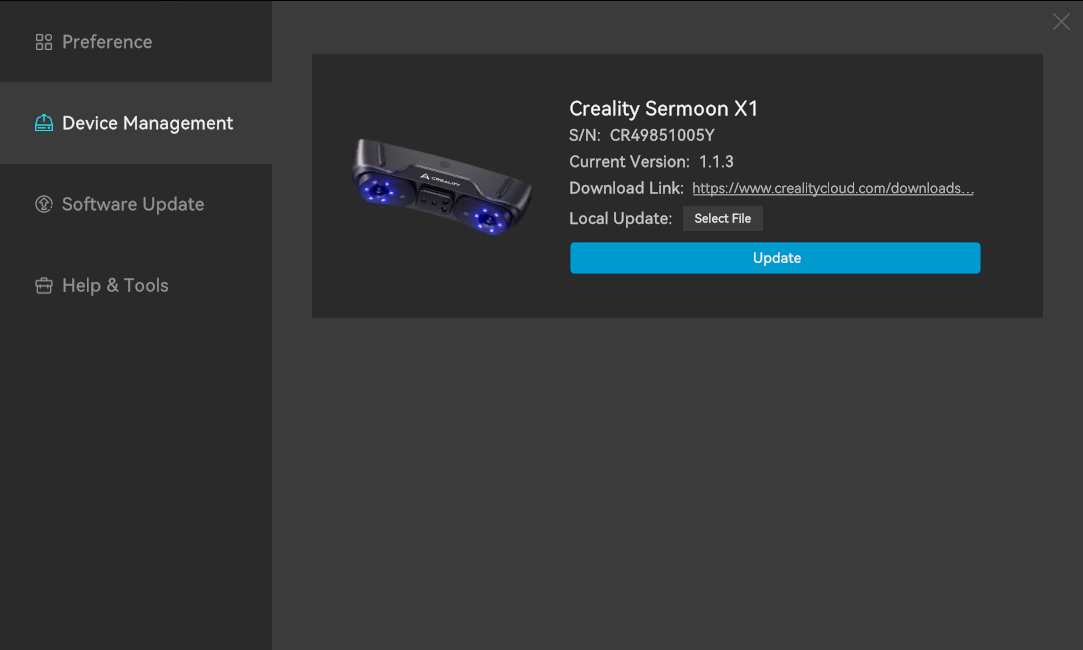
Task: Click the Device Management scanner icon
Action: (x=44, y=123)
